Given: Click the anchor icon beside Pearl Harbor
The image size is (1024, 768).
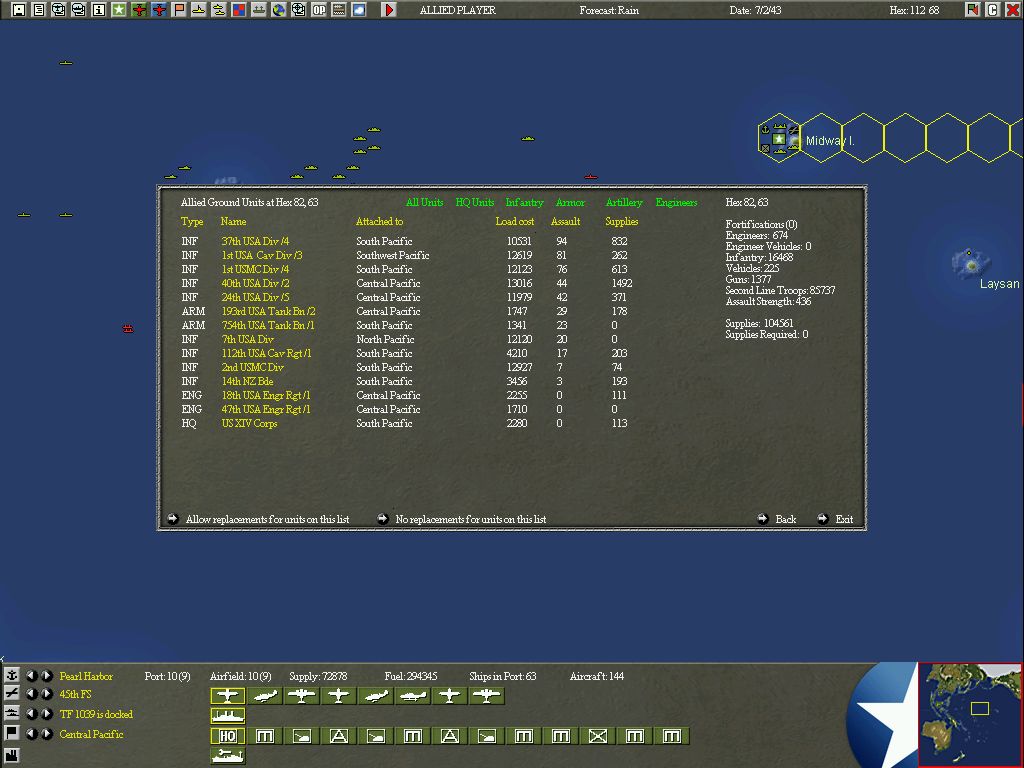Looking at the screenshot, I should coord(12,675).
